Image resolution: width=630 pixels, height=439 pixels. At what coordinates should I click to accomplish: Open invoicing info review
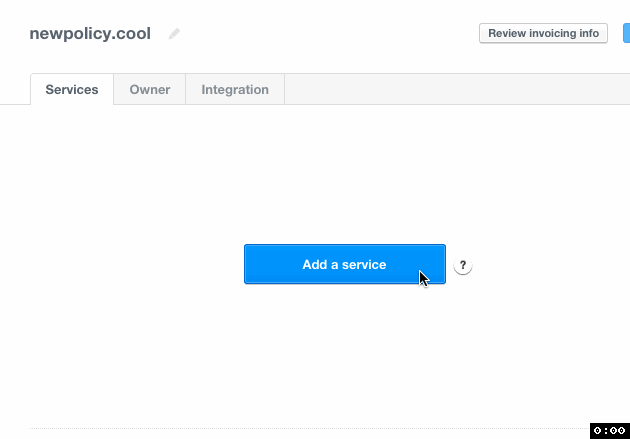point(543,33)
